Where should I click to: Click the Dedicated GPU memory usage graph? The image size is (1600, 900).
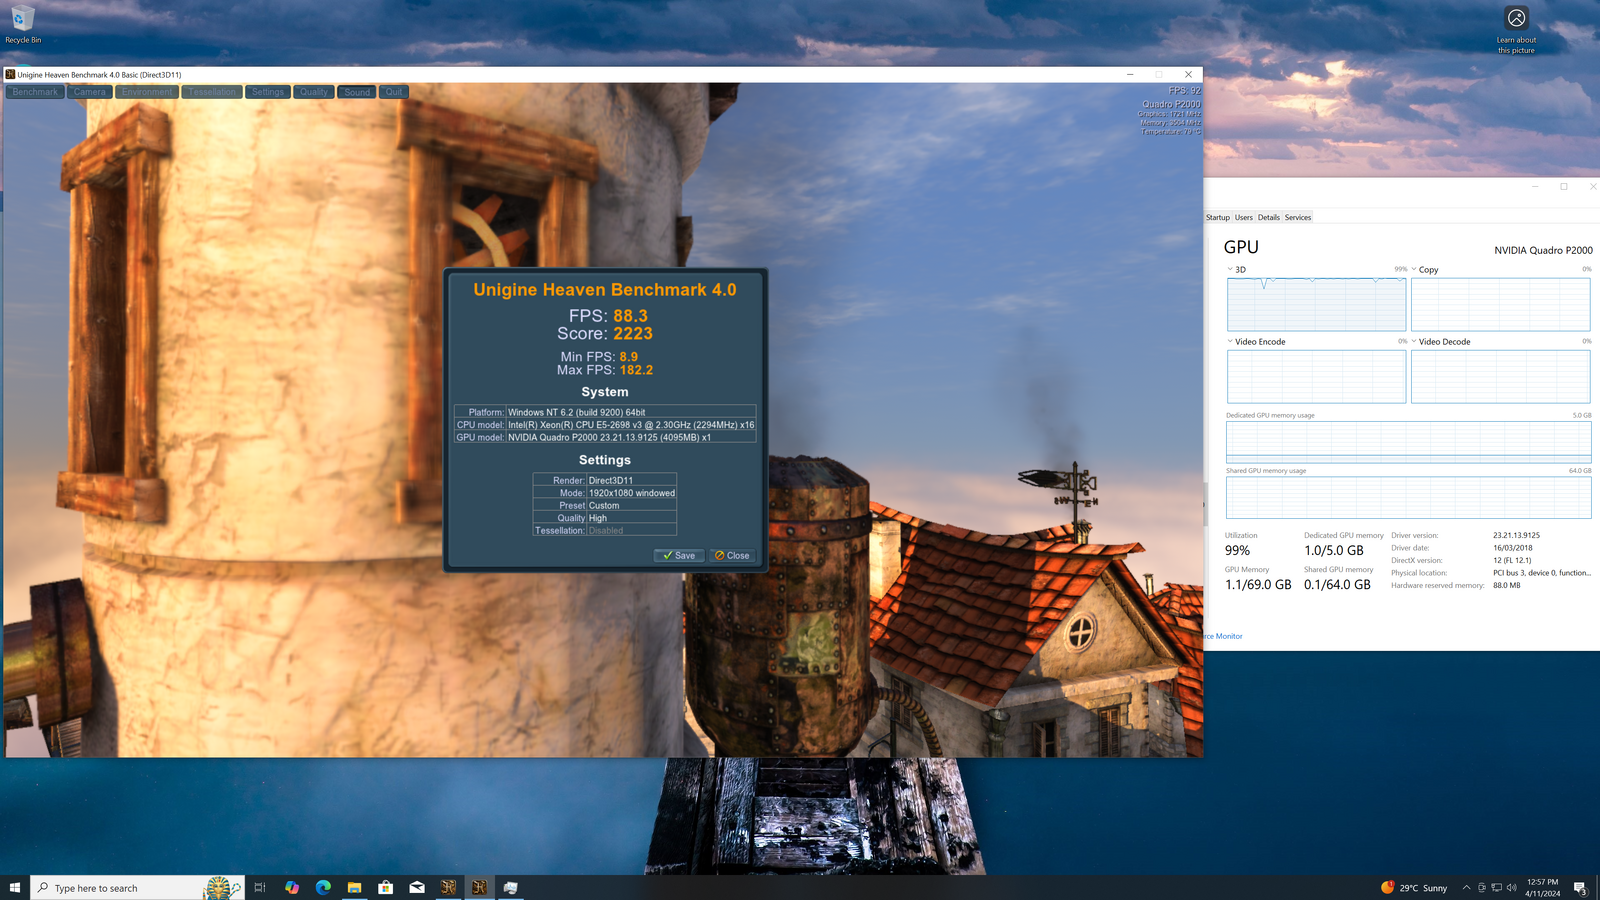(1408, 442)
